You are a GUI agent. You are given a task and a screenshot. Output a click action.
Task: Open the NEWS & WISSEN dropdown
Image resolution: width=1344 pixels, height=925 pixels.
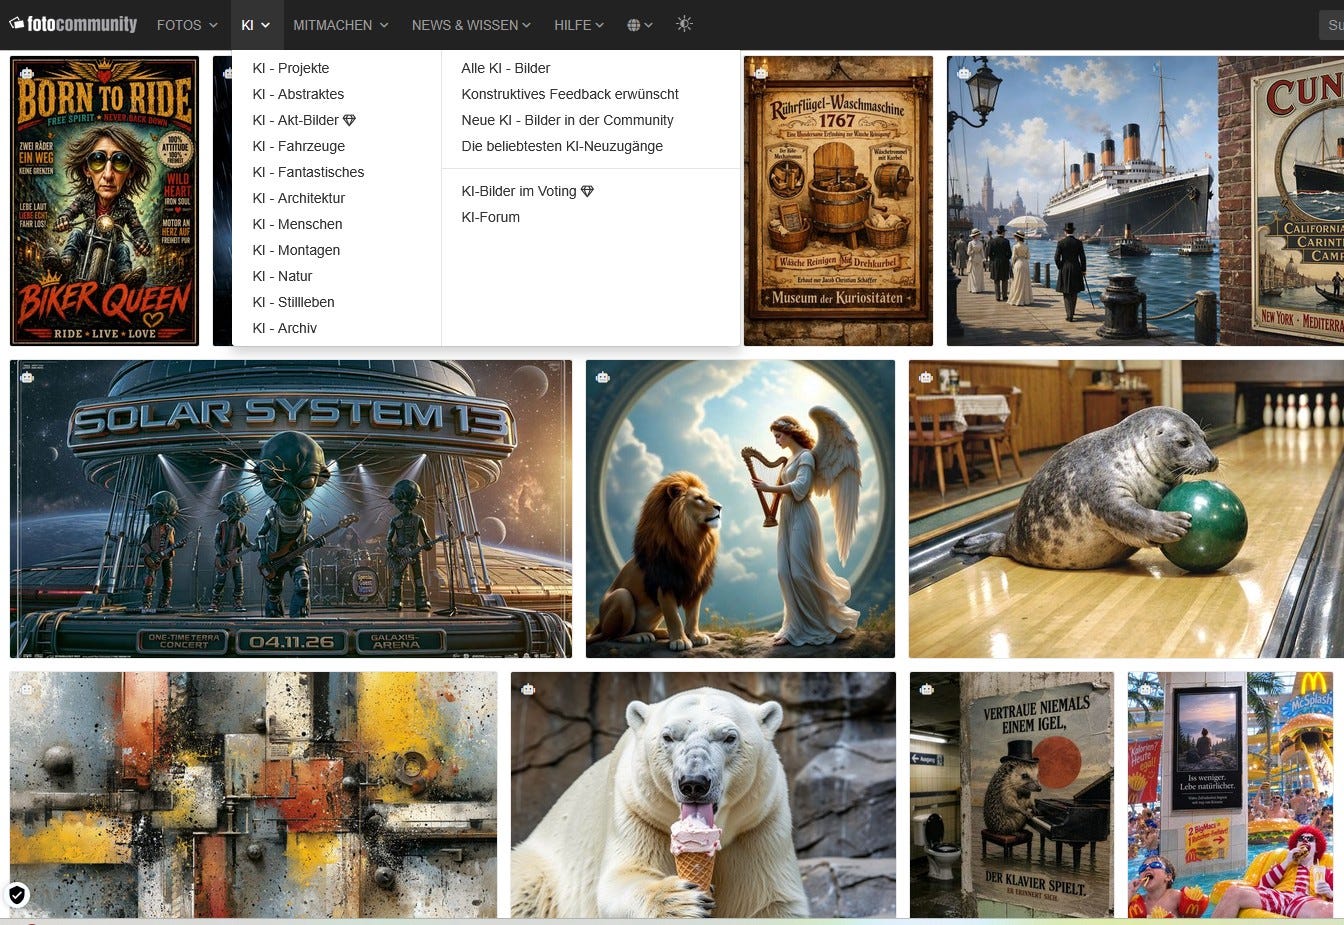coord(471,25)
